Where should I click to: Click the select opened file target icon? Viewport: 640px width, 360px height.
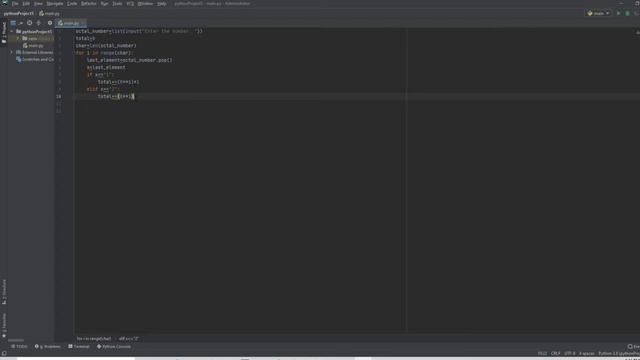coord(30,23)
